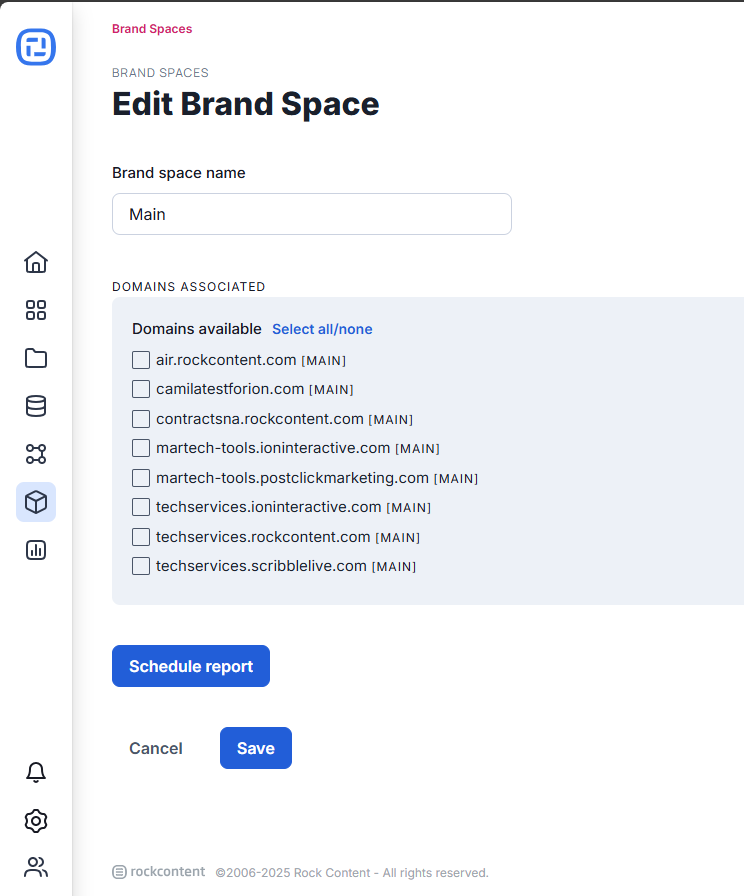The height and width of the screenshot is (896, 744).
Task: Click the Schedule report button
Action: point(191,666)
